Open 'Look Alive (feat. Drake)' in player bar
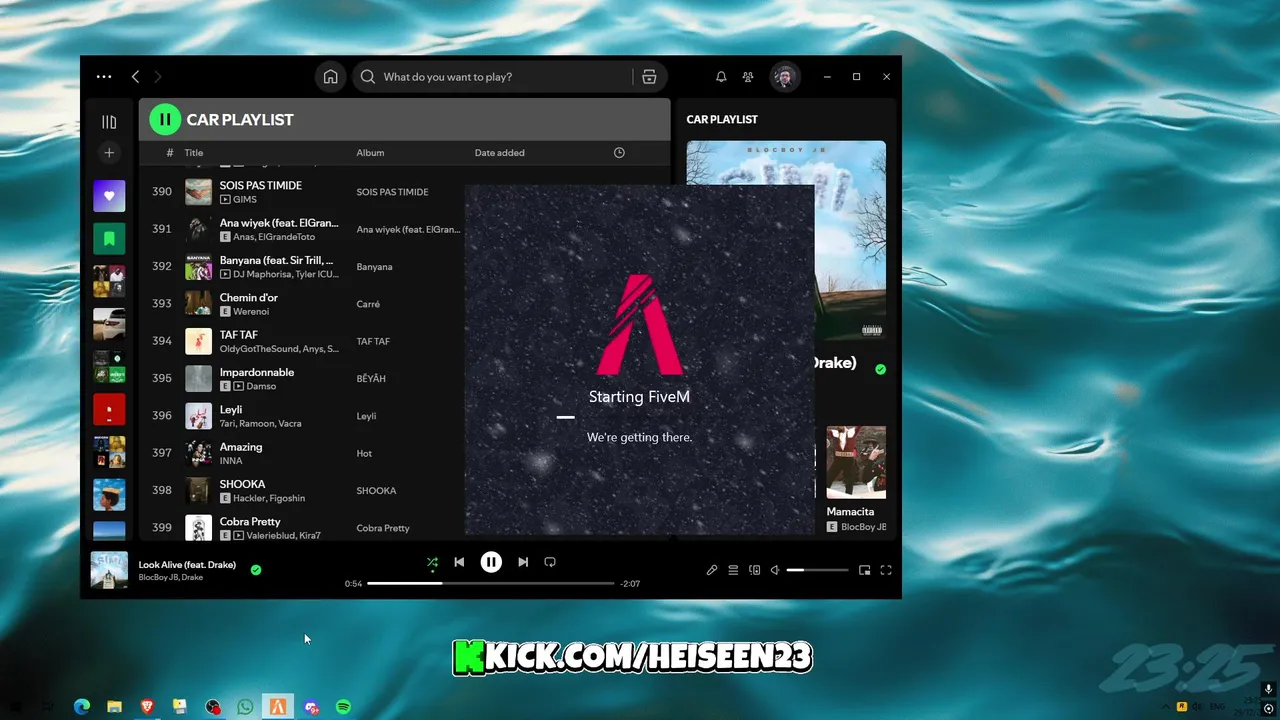This screenshot has width=1280, height=720. tap(187, 565)
